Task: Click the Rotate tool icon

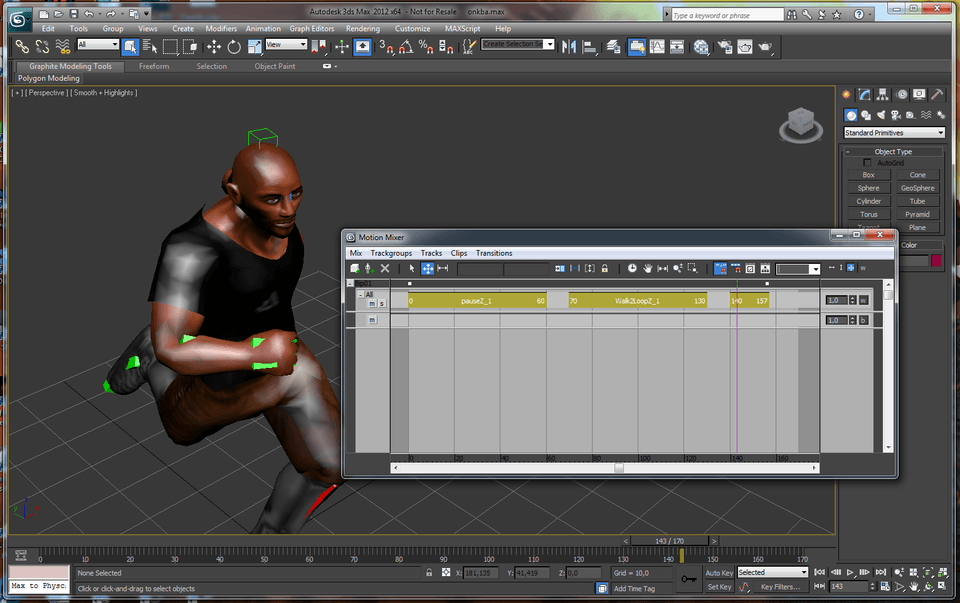Action: point(234,47)
